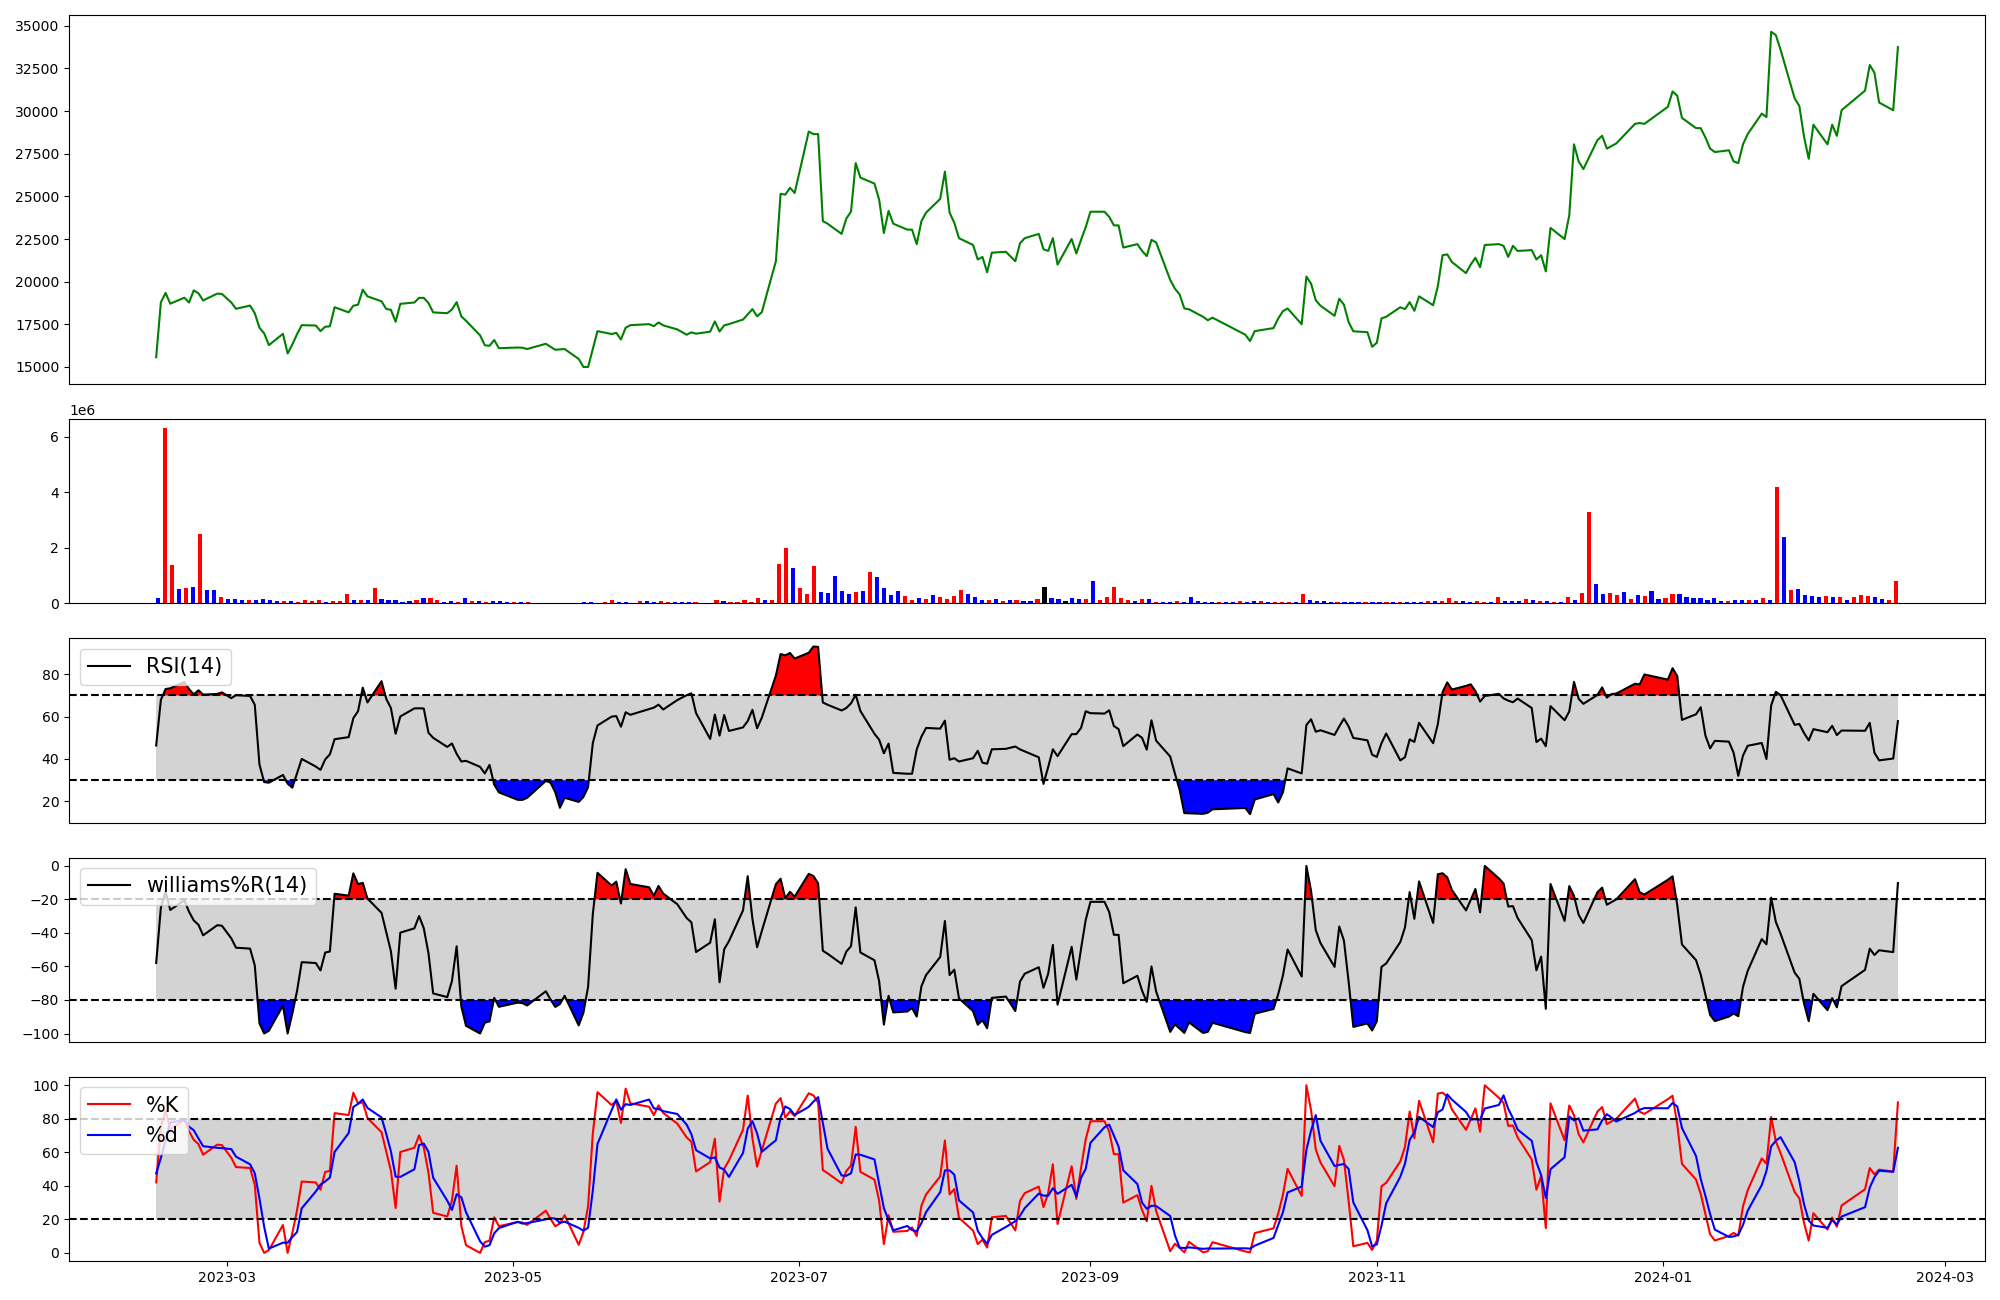This screenshot has width=2000, height=1300.
Task: Select the red %K legend entry
Action: (134, 1104)
